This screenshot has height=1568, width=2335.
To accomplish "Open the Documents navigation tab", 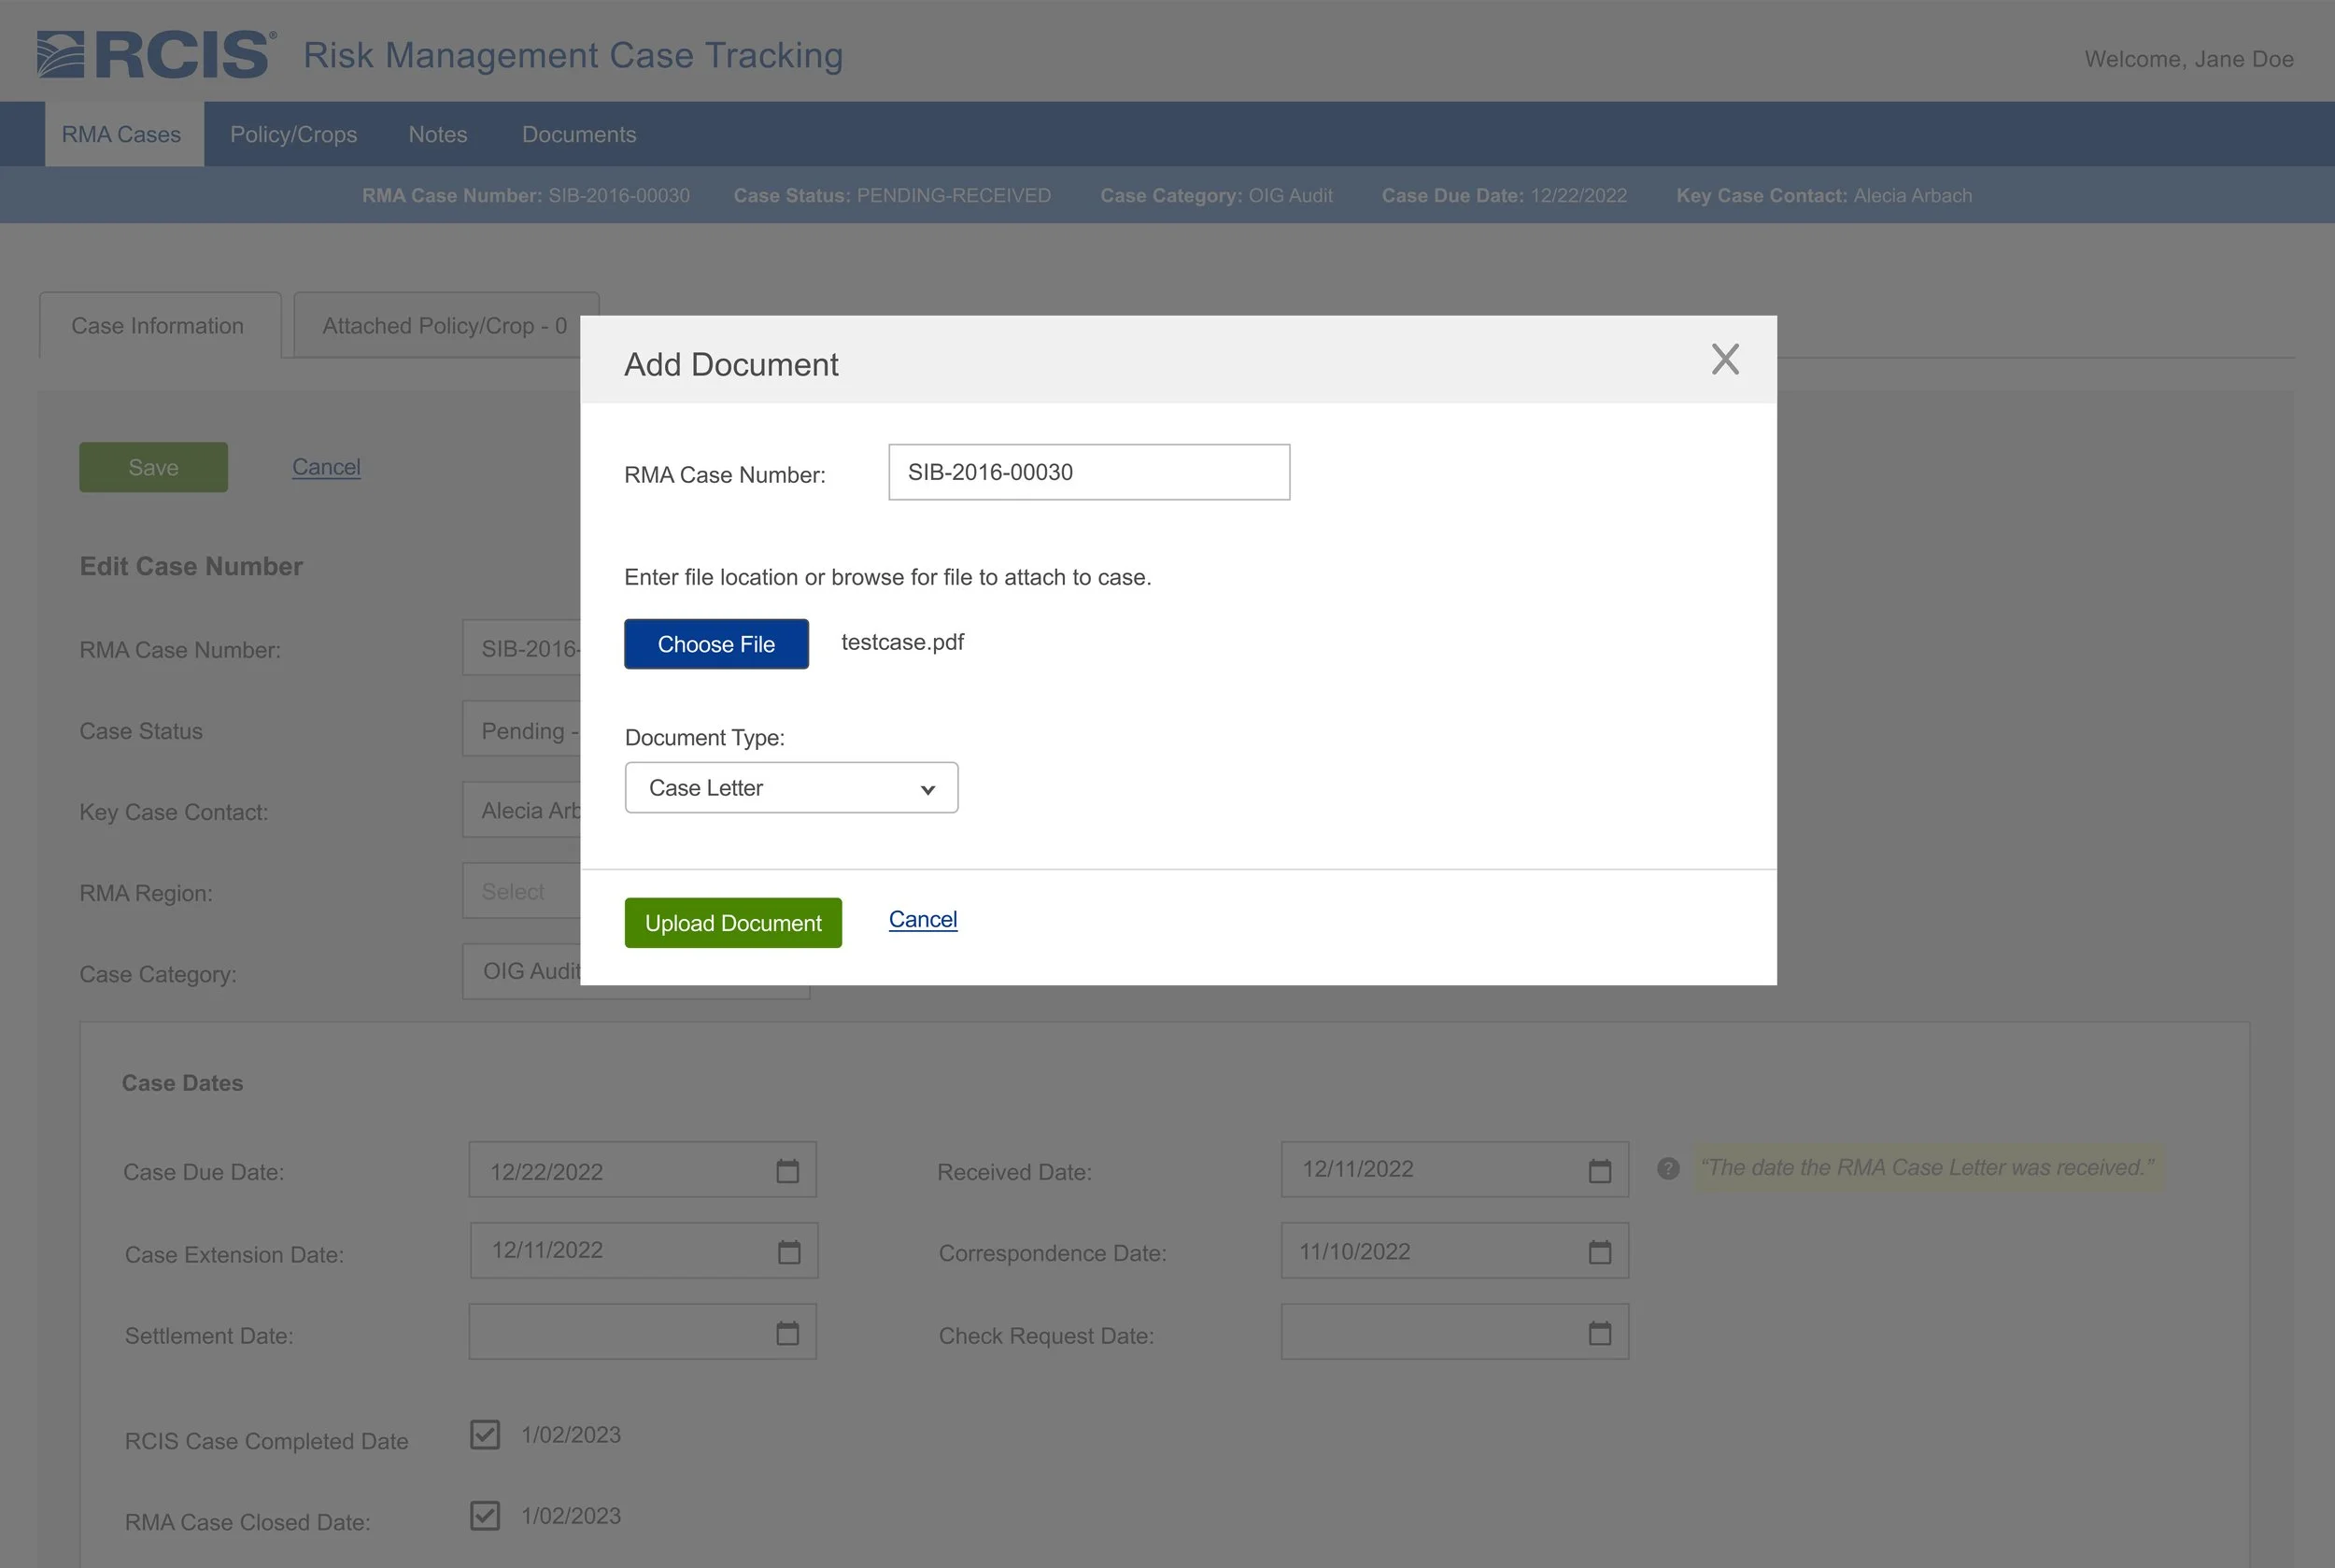I will (579, 134).
